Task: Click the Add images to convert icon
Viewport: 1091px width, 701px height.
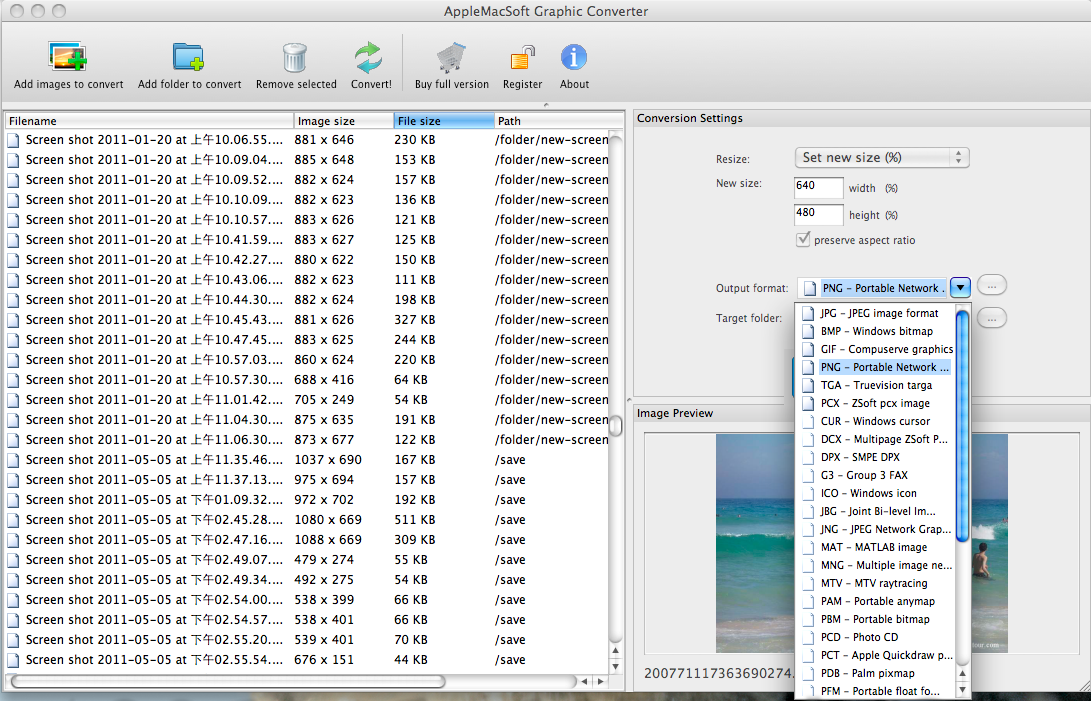Action: coord(67,57)
